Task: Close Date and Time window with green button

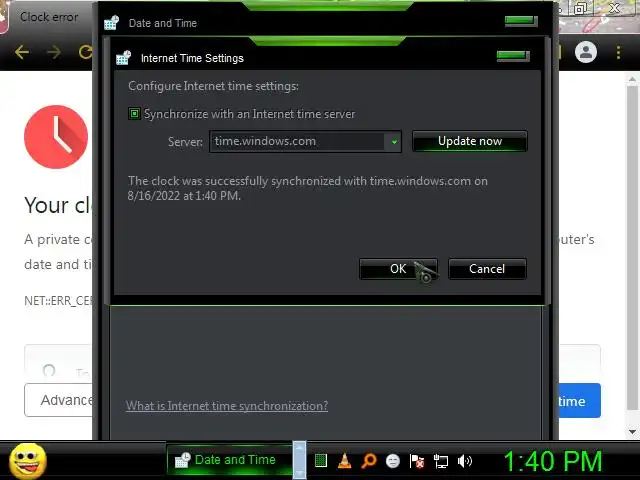Action: 521,21
